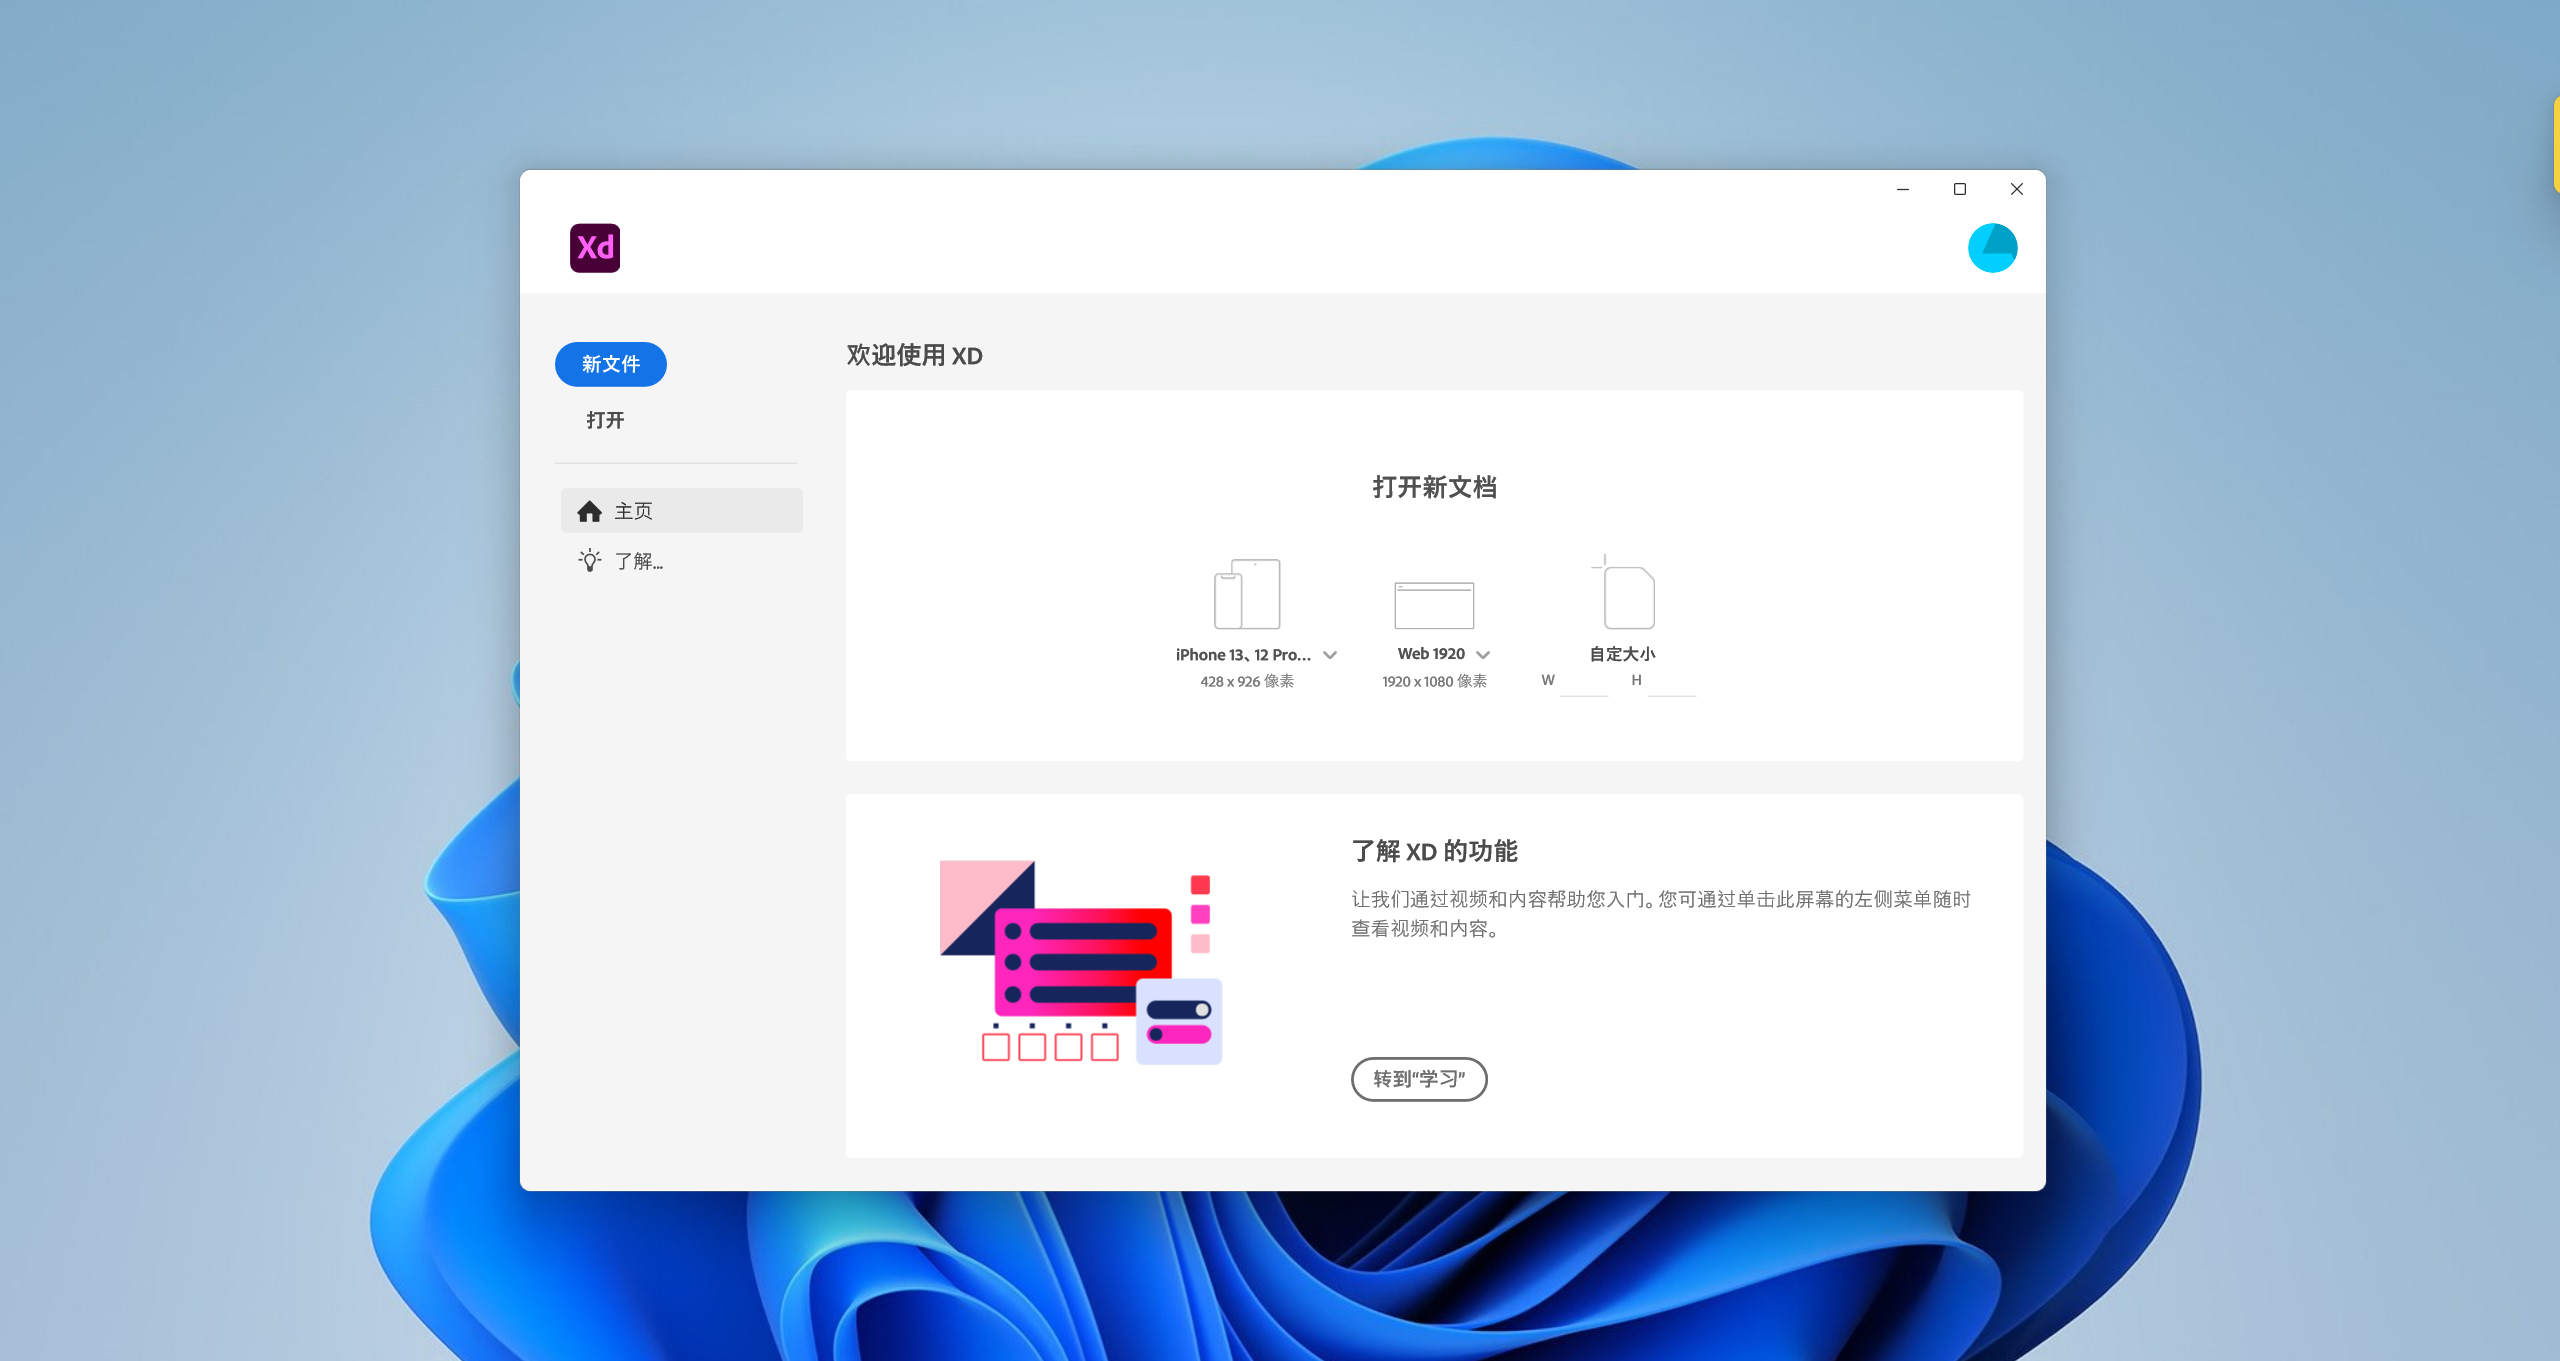Click the XD features illustration thumbnail
Image resolution: width=2560 pixels, height=1361 pixels.
click(x=1081, y=963)
